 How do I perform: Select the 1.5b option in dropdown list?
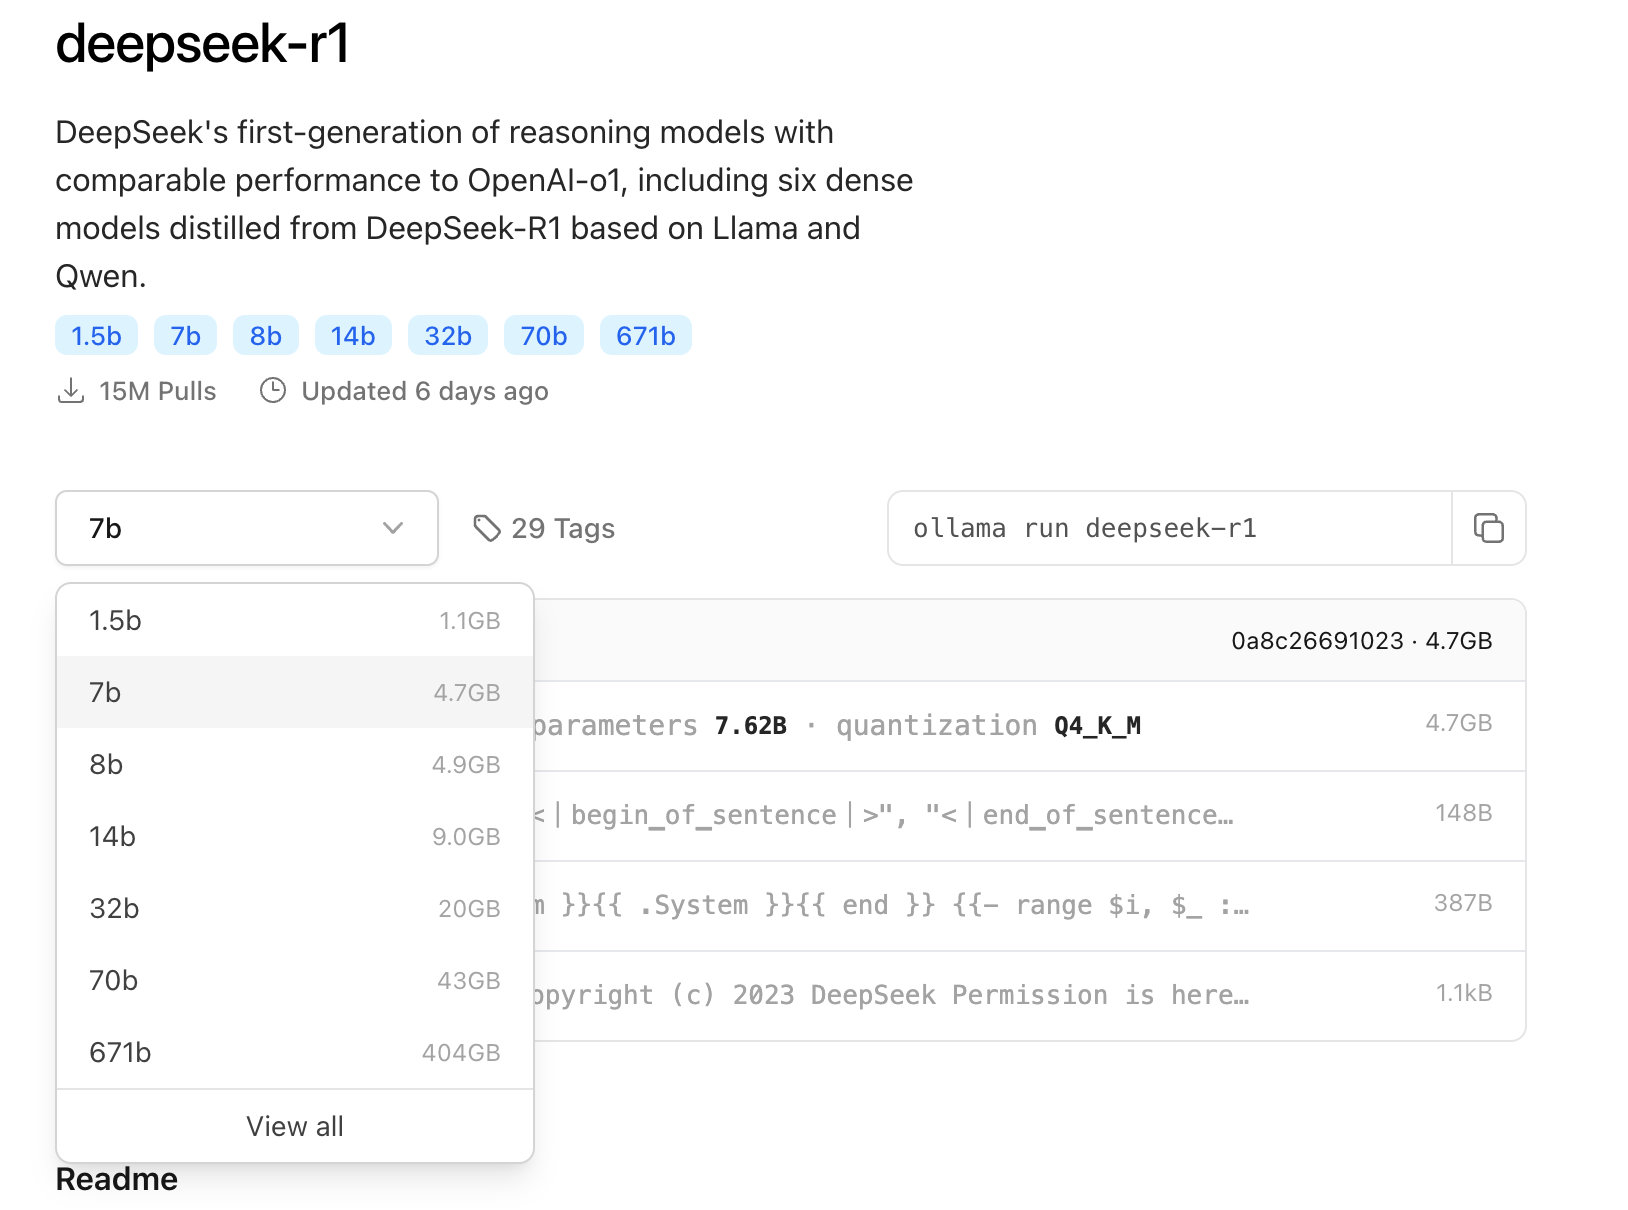tap(295, 620)
